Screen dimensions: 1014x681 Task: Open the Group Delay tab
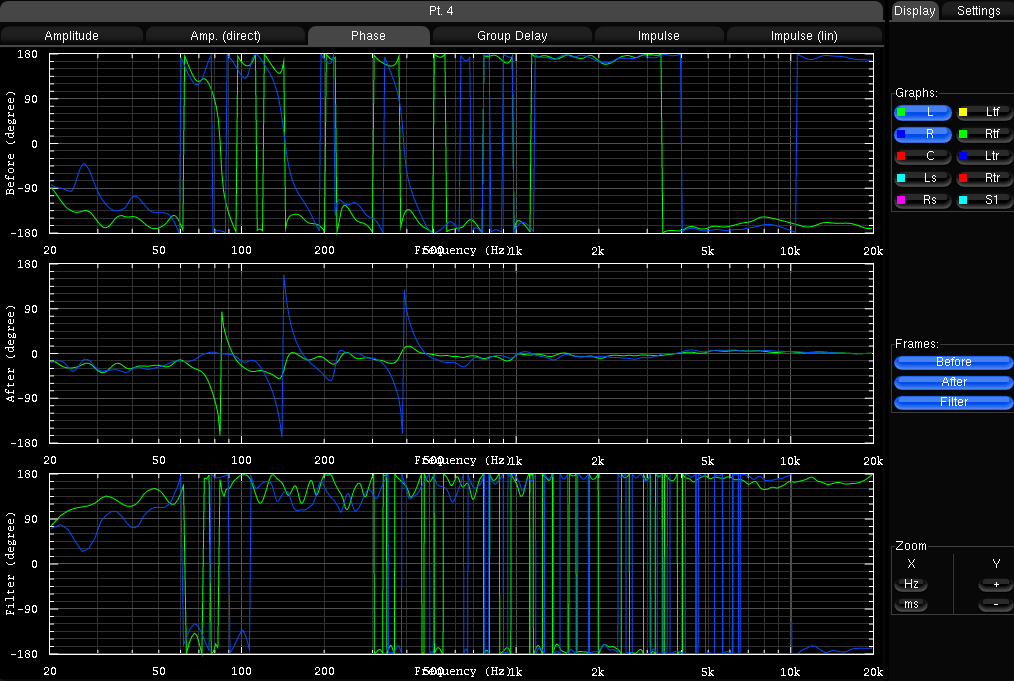(511, 36)
